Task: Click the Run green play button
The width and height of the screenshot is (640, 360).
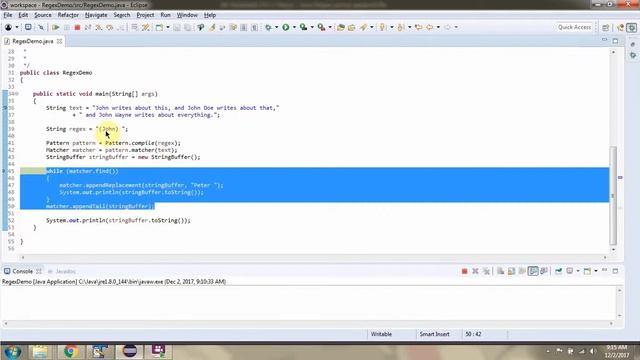Action: 286,27
